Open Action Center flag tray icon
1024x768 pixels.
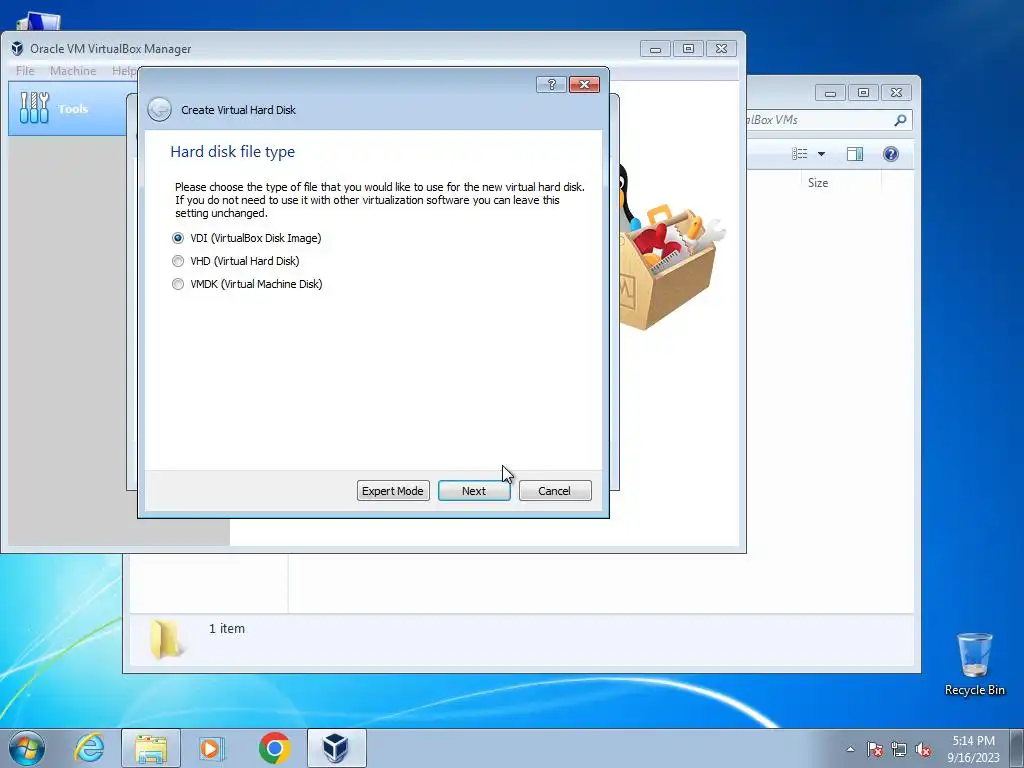click(x=875, y=749)
